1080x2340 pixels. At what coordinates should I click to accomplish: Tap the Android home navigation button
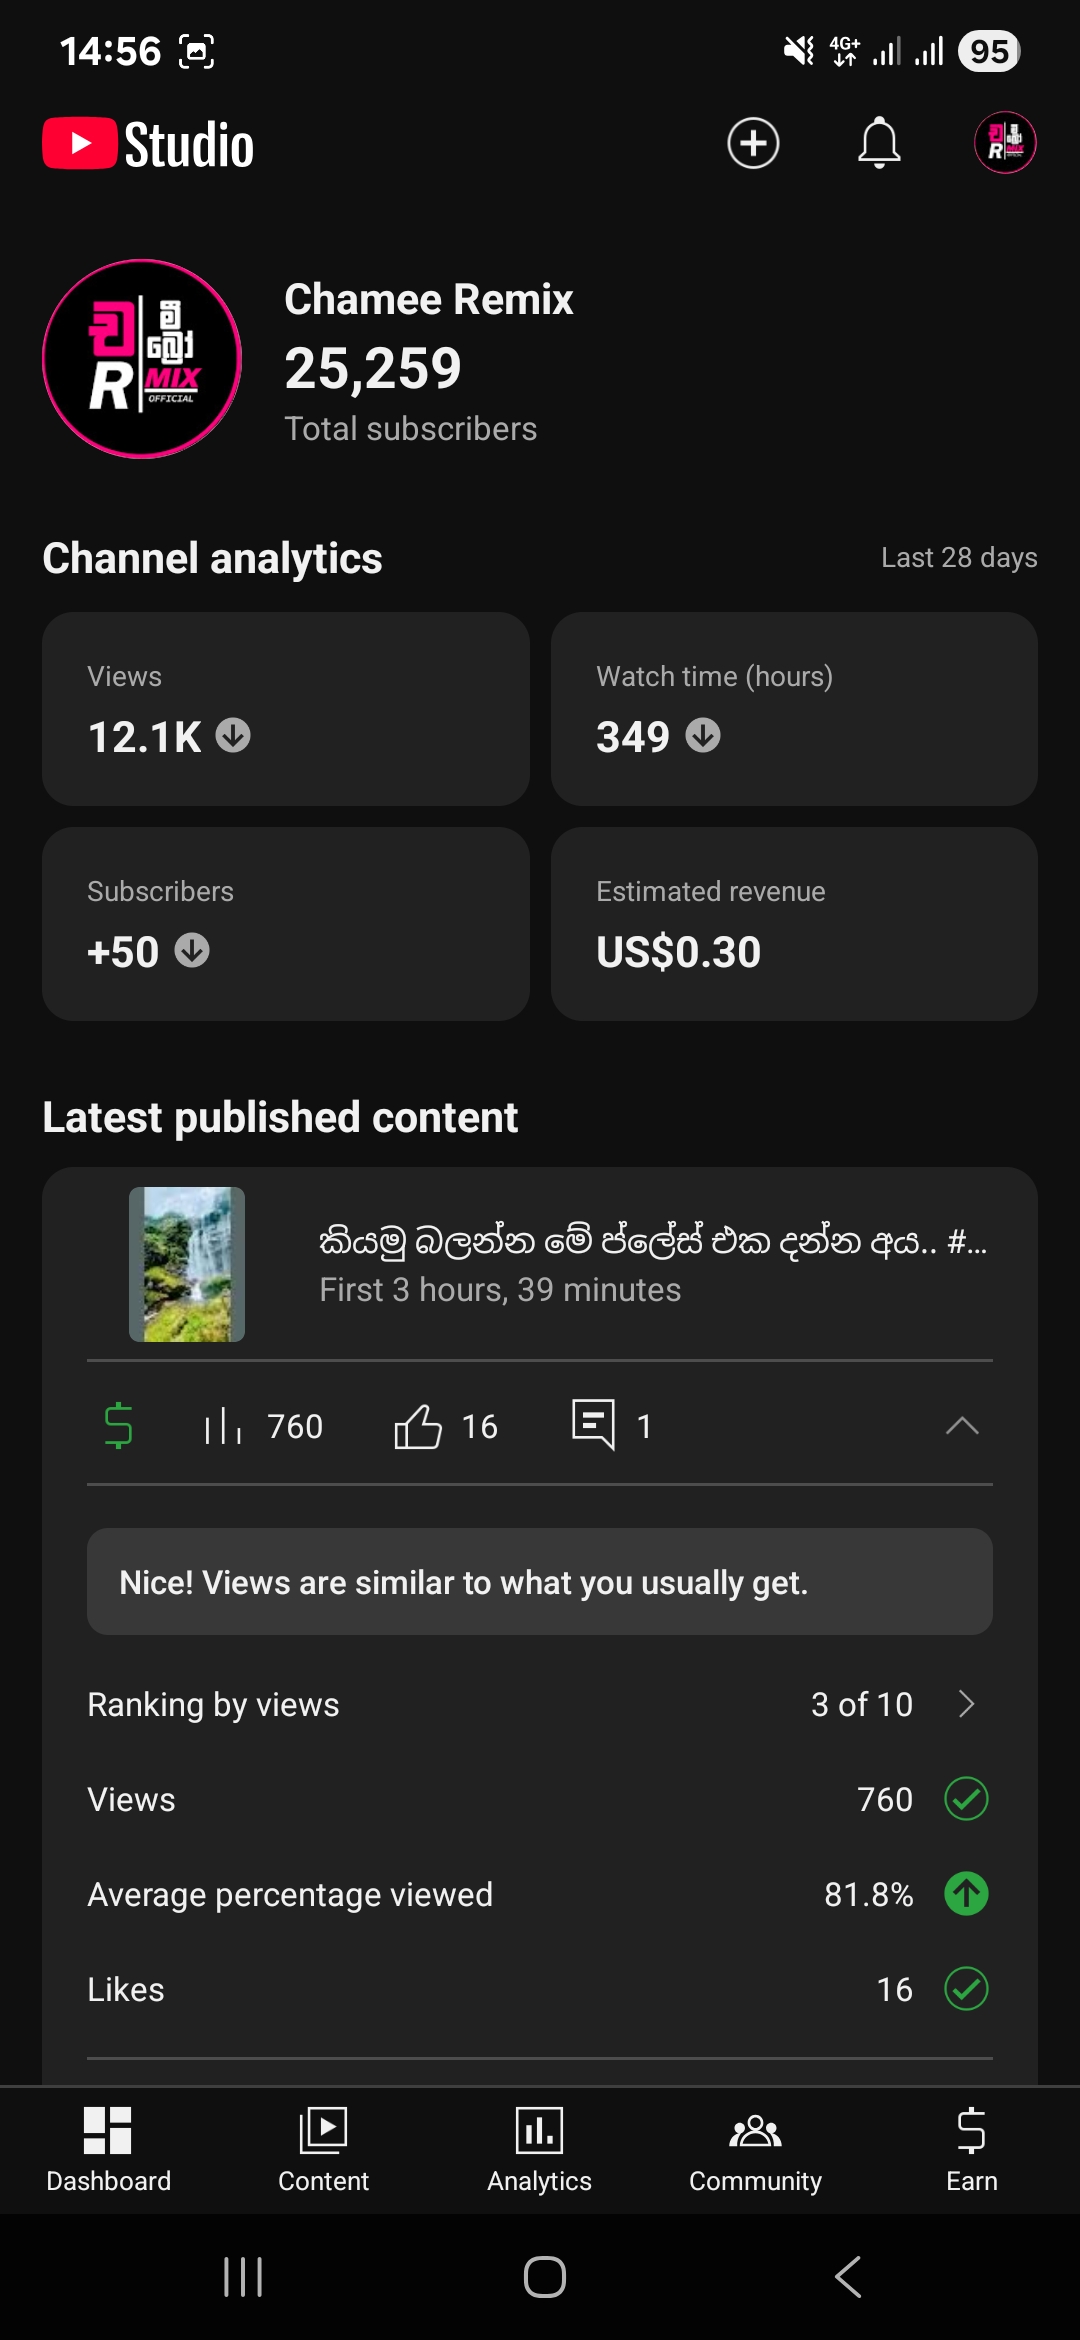[x=544, y=2277]
